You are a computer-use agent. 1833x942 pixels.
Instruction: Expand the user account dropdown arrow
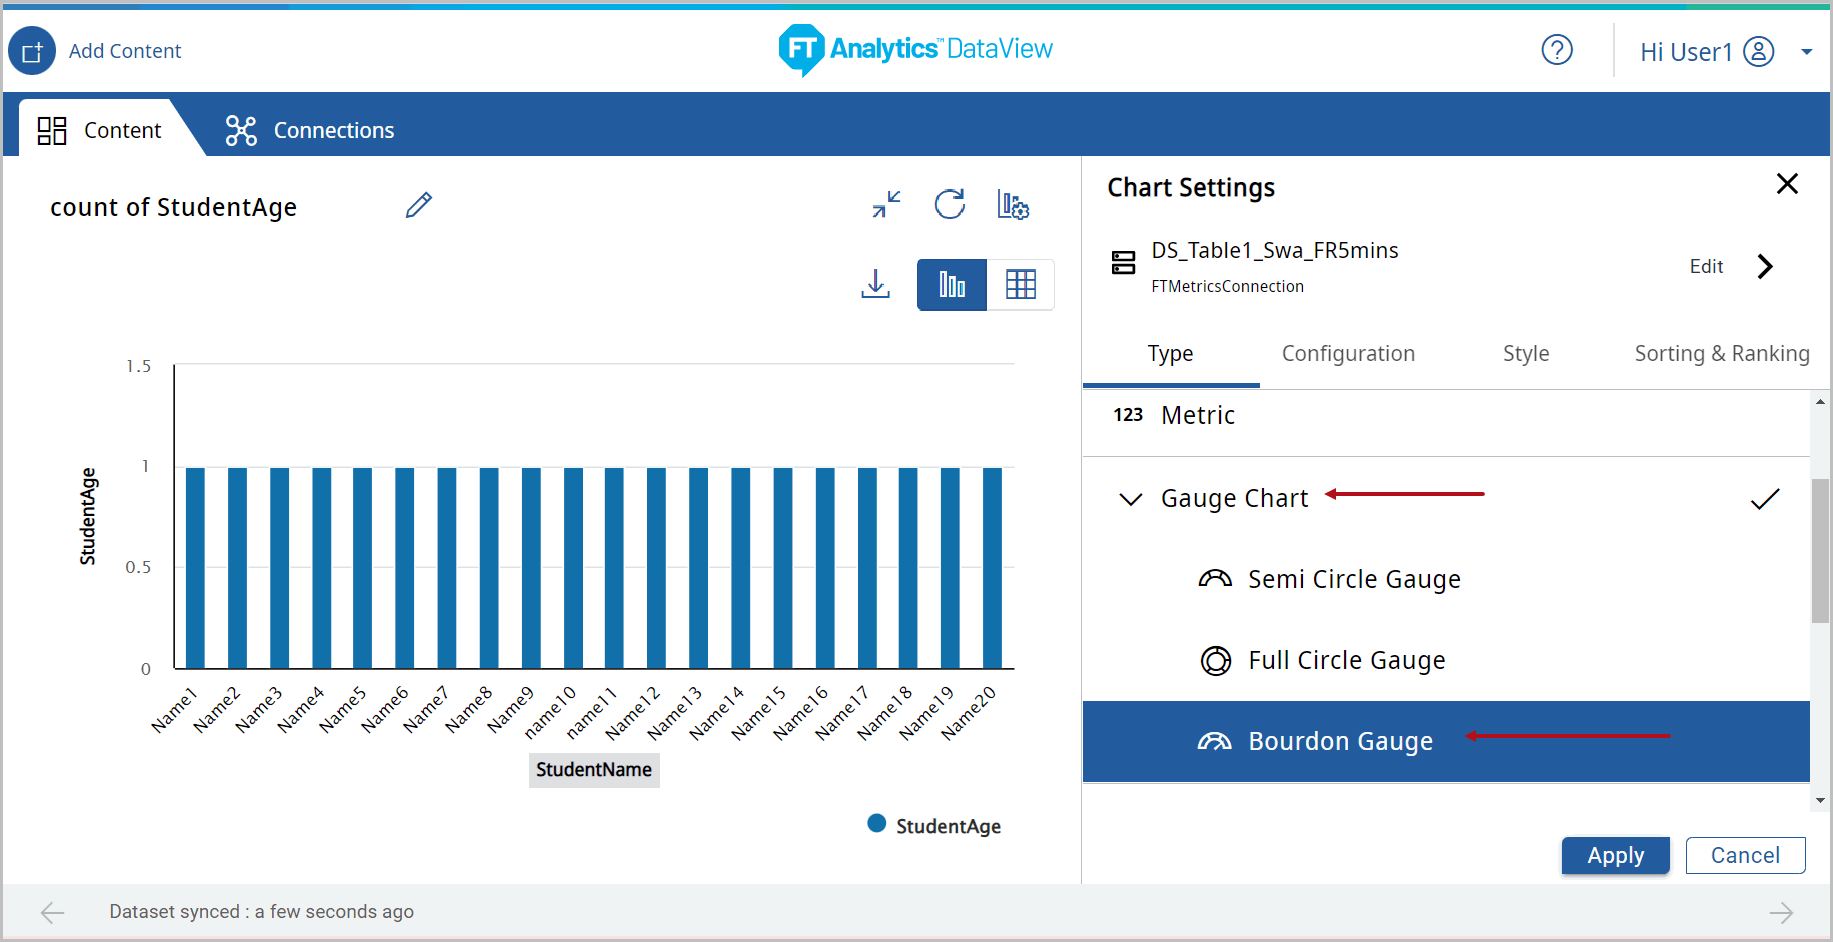1806,52
